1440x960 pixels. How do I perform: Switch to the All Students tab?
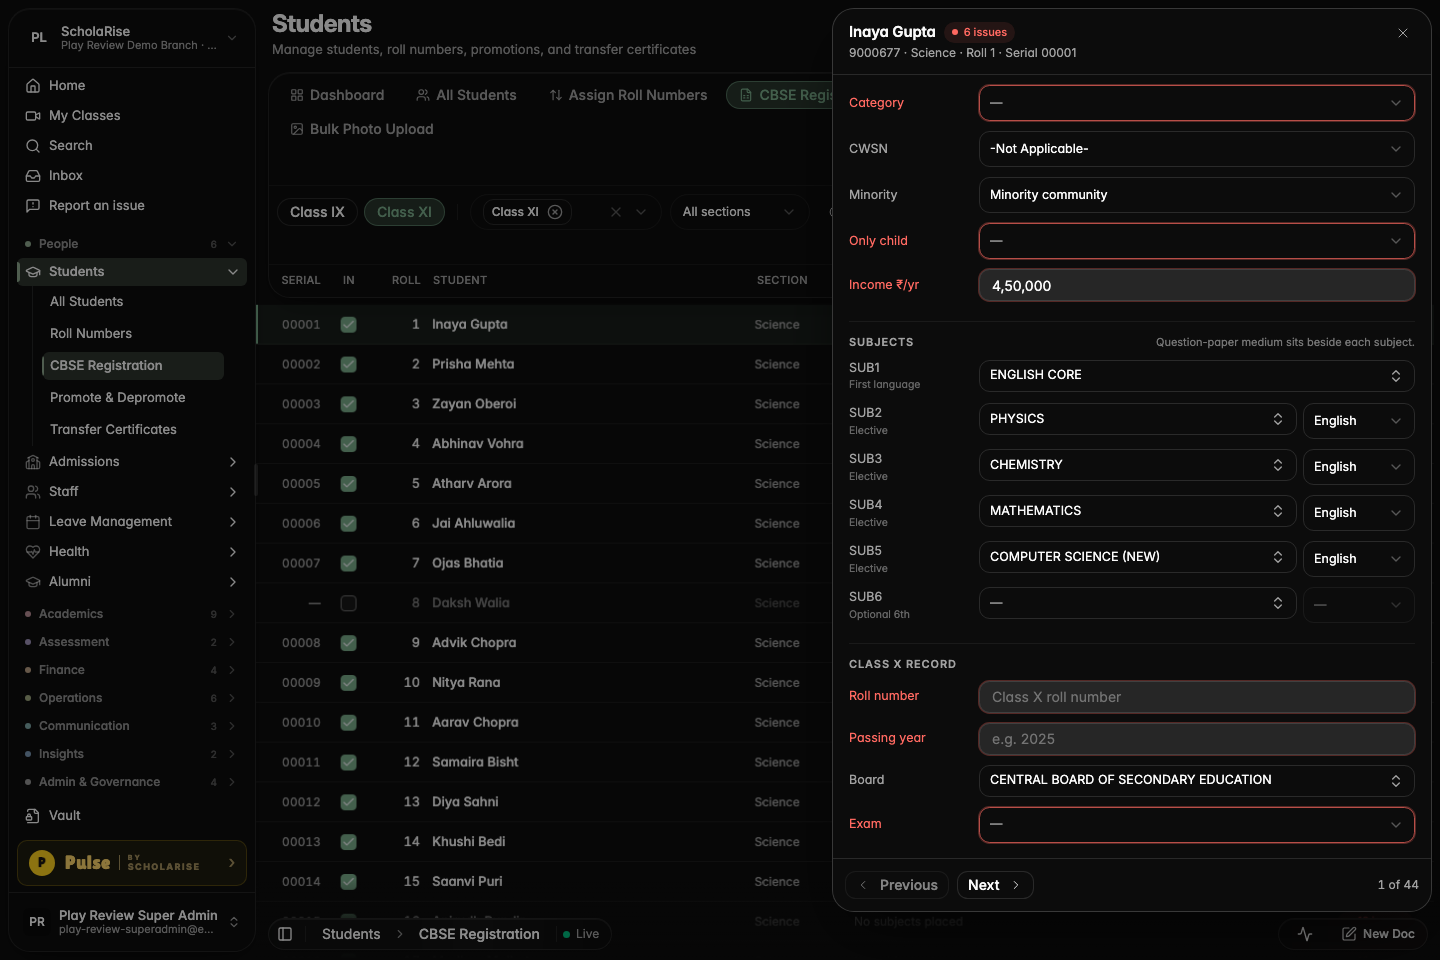pos(467,95)
